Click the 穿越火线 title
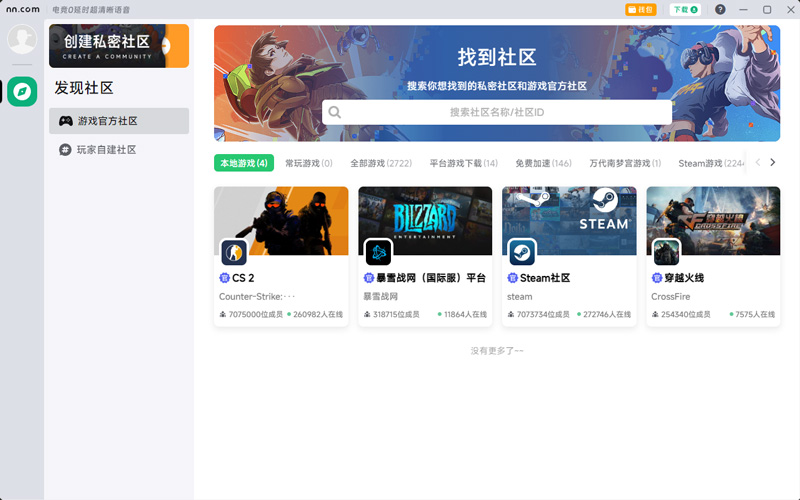 click(684, 278)
